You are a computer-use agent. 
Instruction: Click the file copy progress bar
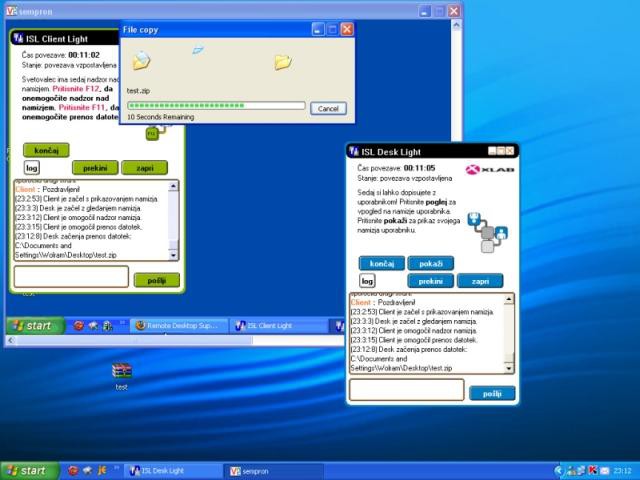point(216,105)
